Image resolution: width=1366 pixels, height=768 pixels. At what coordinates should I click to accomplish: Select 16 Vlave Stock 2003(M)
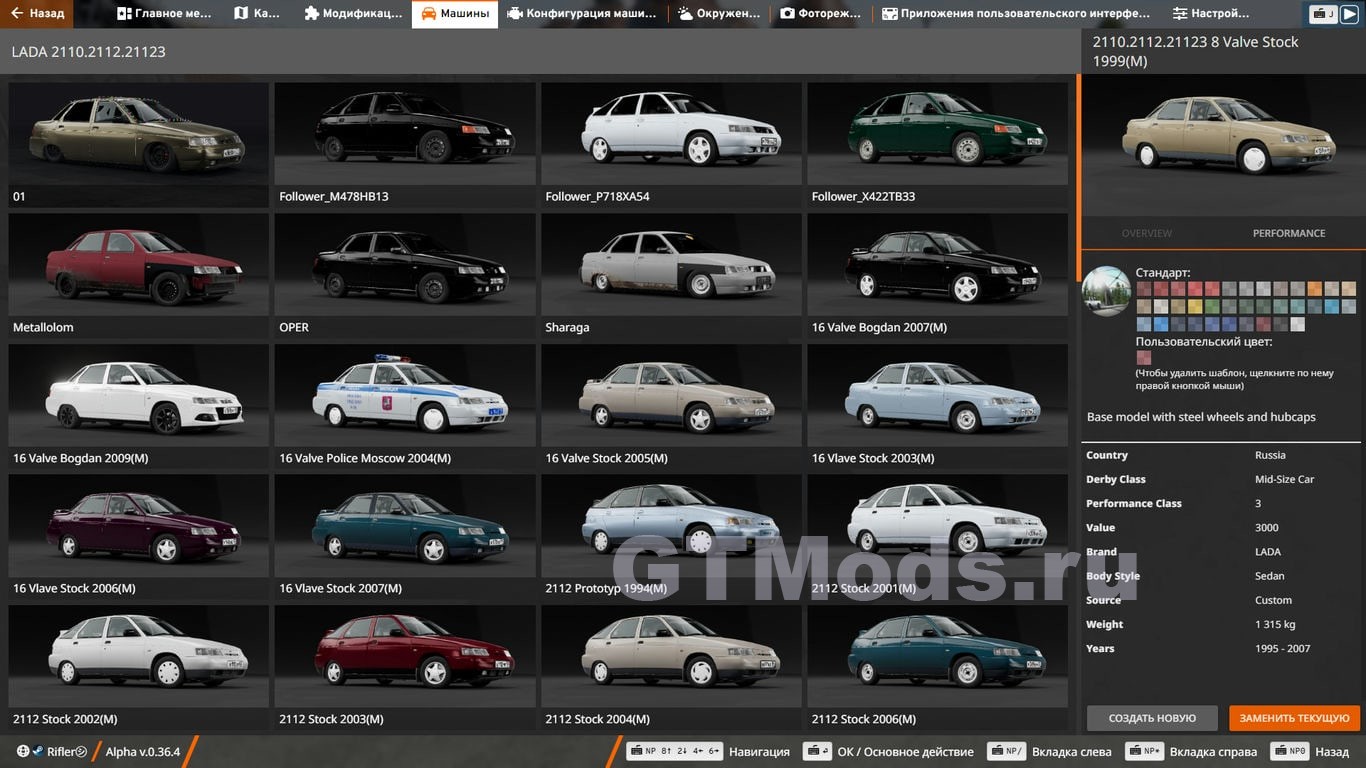pyautogui.click(x=938, y=406)
